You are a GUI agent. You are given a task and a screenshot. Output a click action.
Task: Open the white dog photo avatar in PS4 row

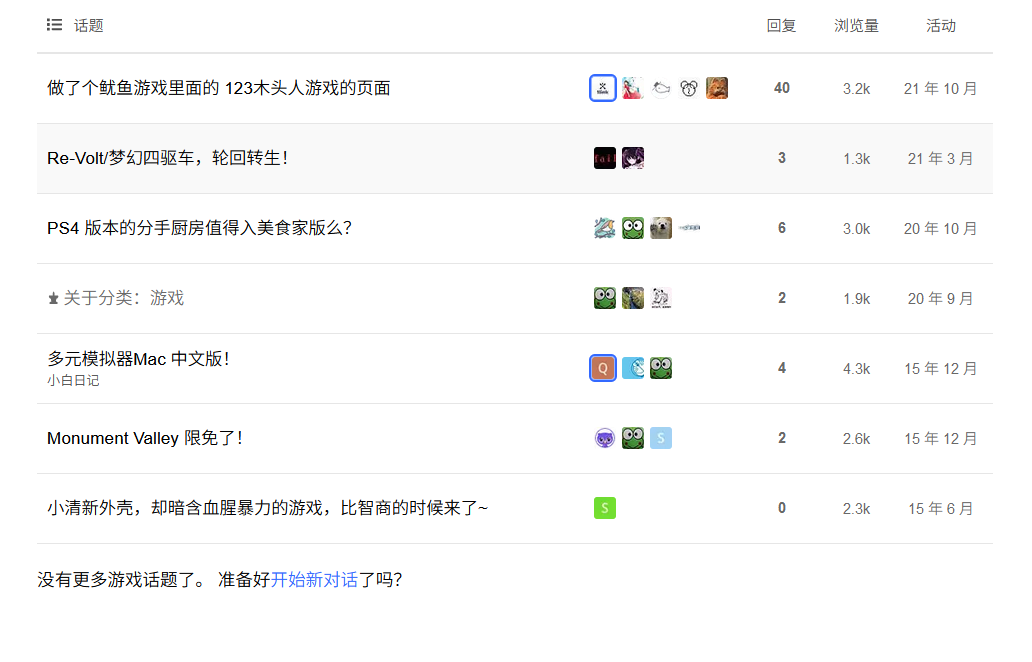pyautogui.click(x=661, y=228)
